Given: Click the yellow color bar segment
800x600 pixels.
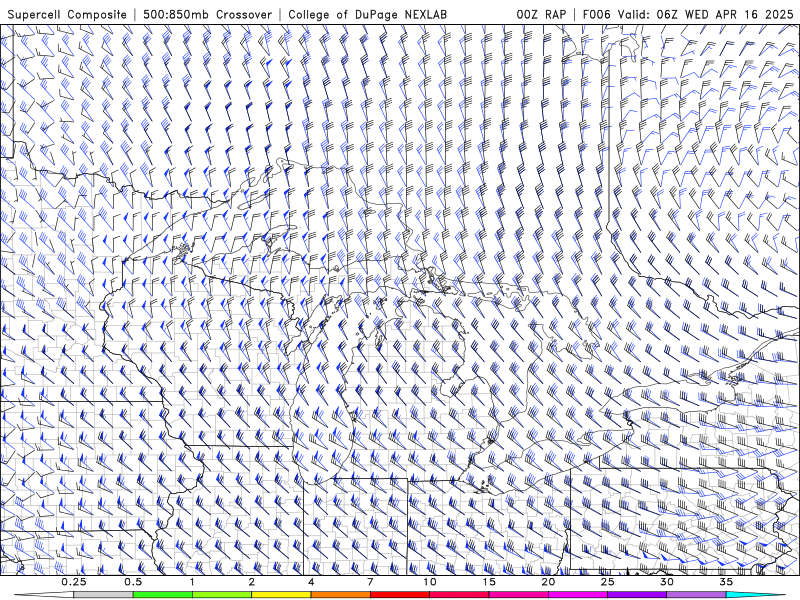Looking at the screenshot, I should pos(281,595).
